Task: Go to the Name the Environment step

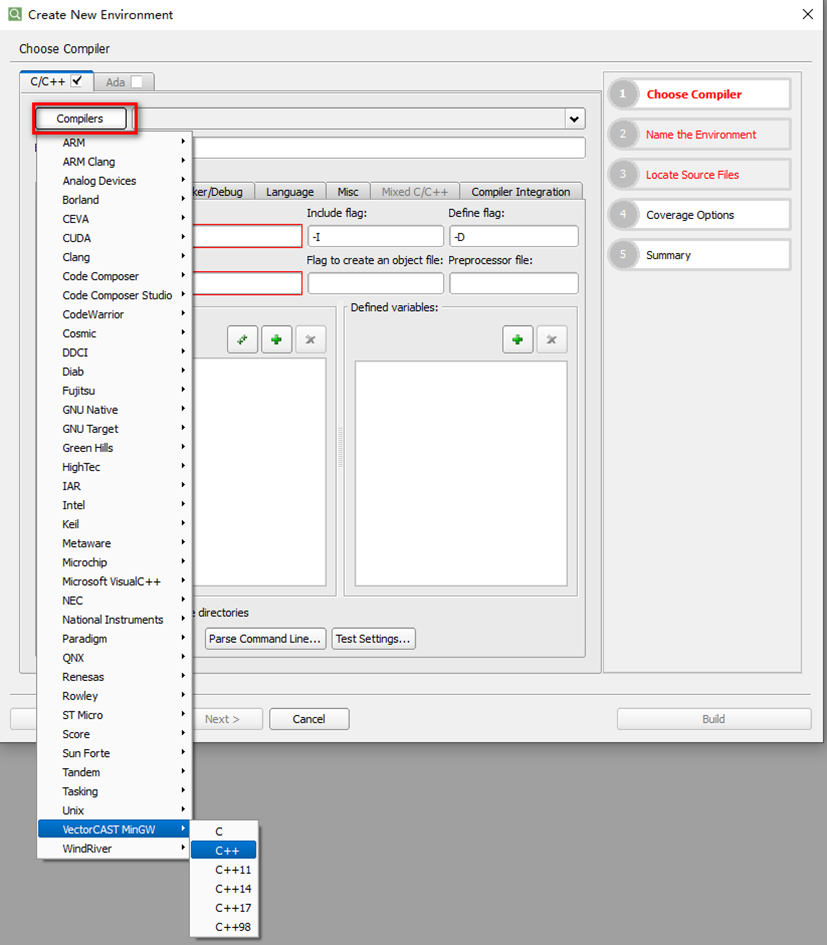Action: point(700,134)
